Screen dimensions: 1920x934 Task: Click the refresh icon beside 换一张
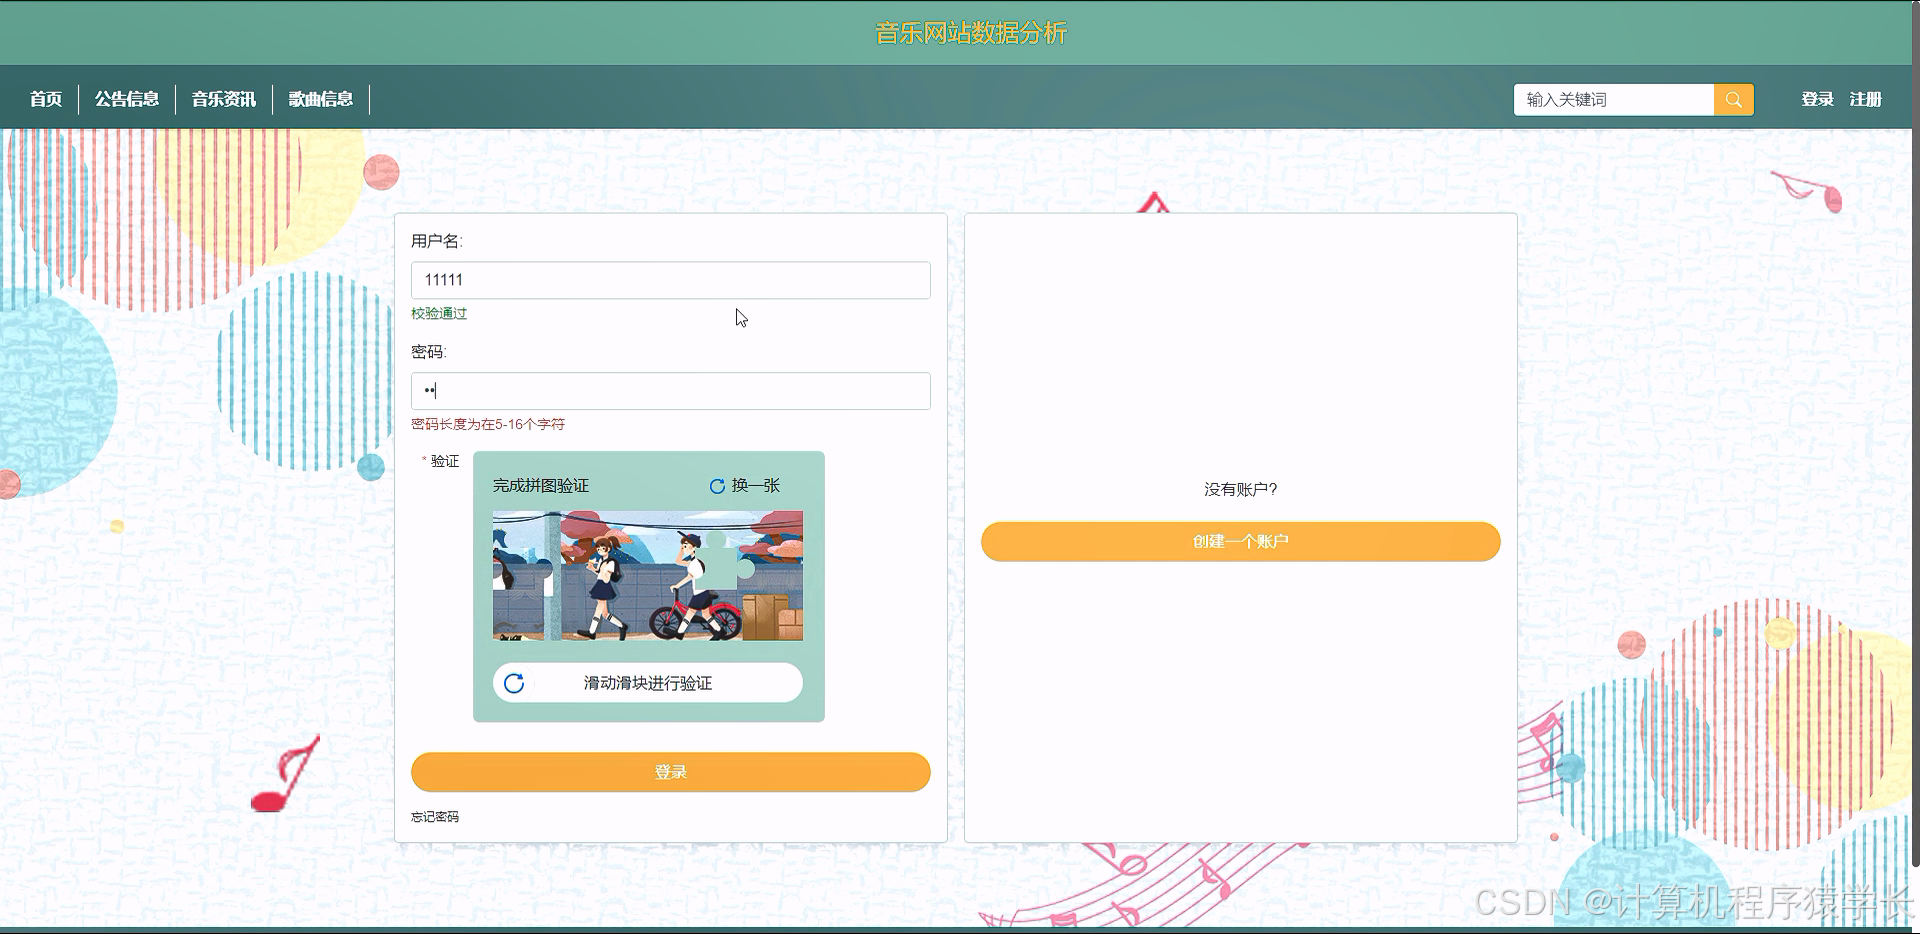717,486
